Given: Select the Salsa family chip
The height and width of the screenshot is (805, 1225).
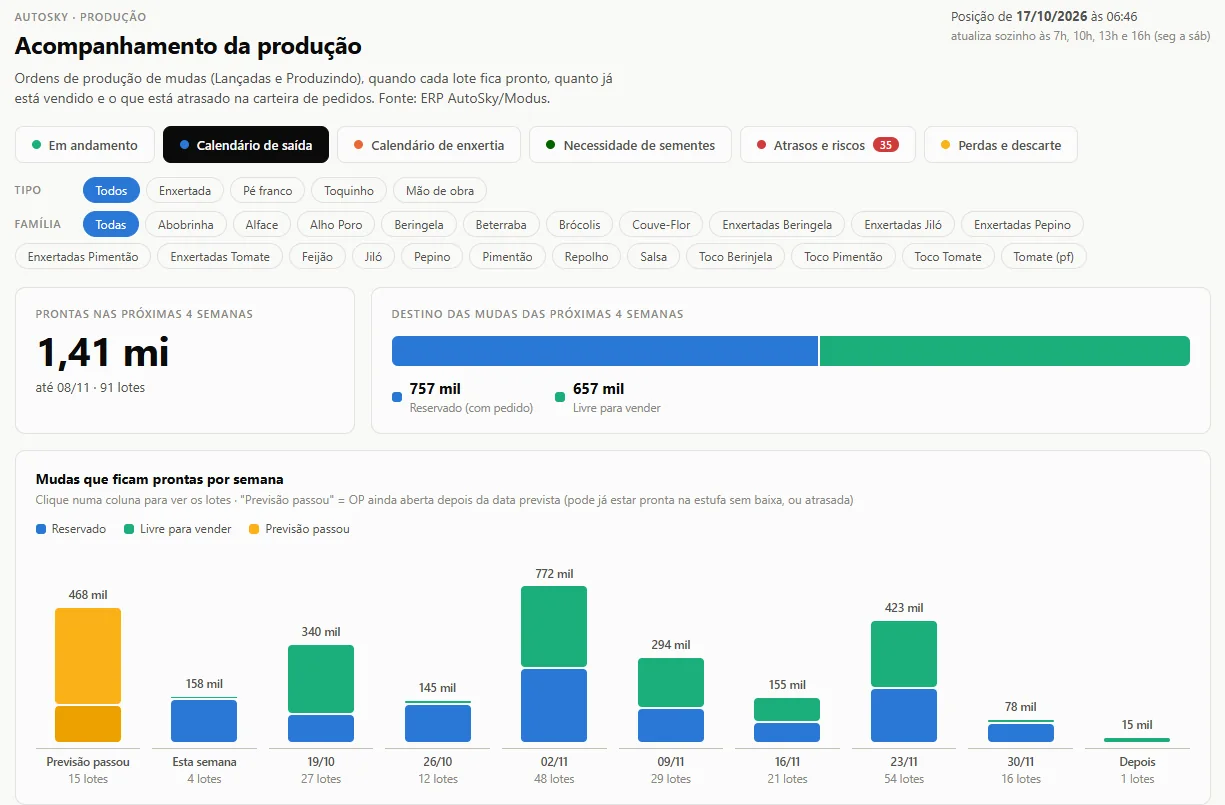Looking at the screenshot, I should 653,256.
